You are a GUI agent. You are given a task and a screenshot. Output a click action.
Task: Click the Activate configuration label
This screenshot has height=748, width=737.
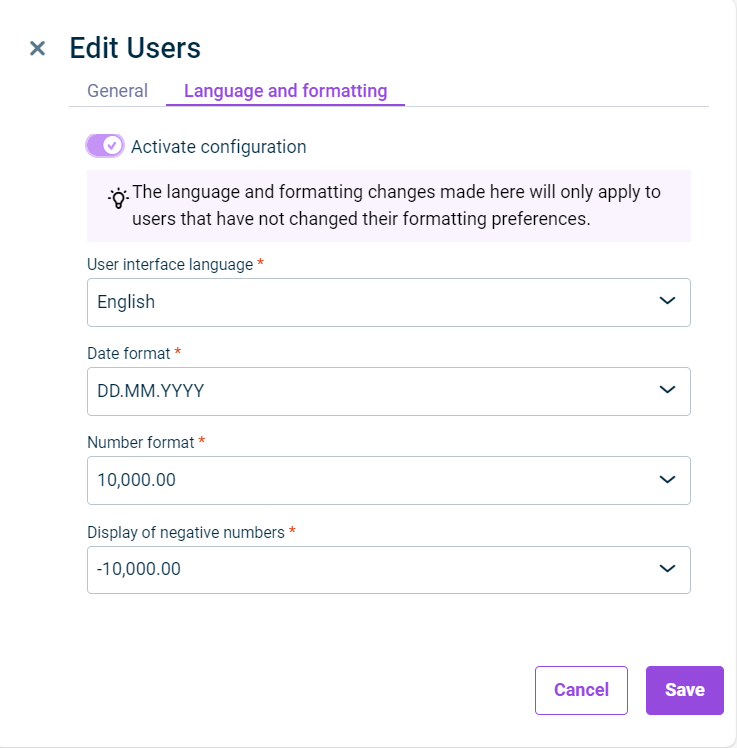point(218,146)
